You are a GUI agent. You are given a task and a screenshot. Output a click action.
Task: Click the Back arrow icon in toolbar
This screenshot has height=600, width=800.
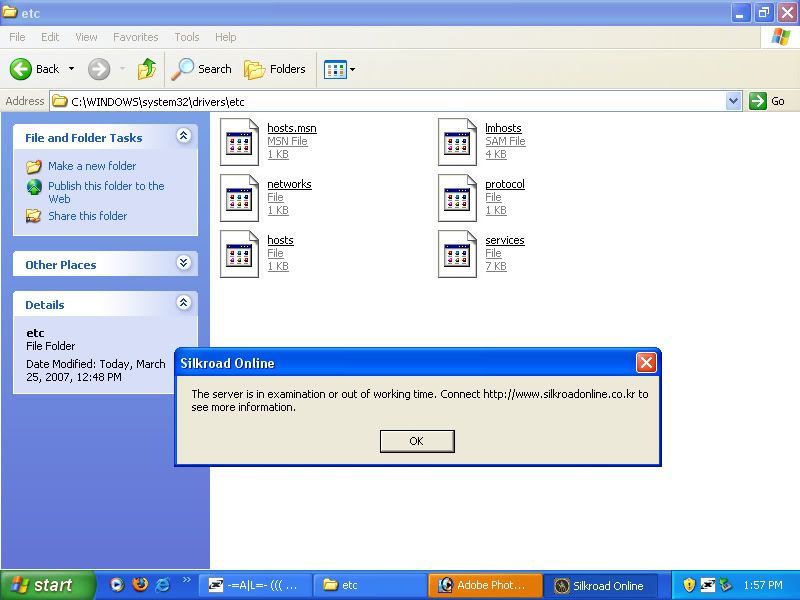(20, 69)
